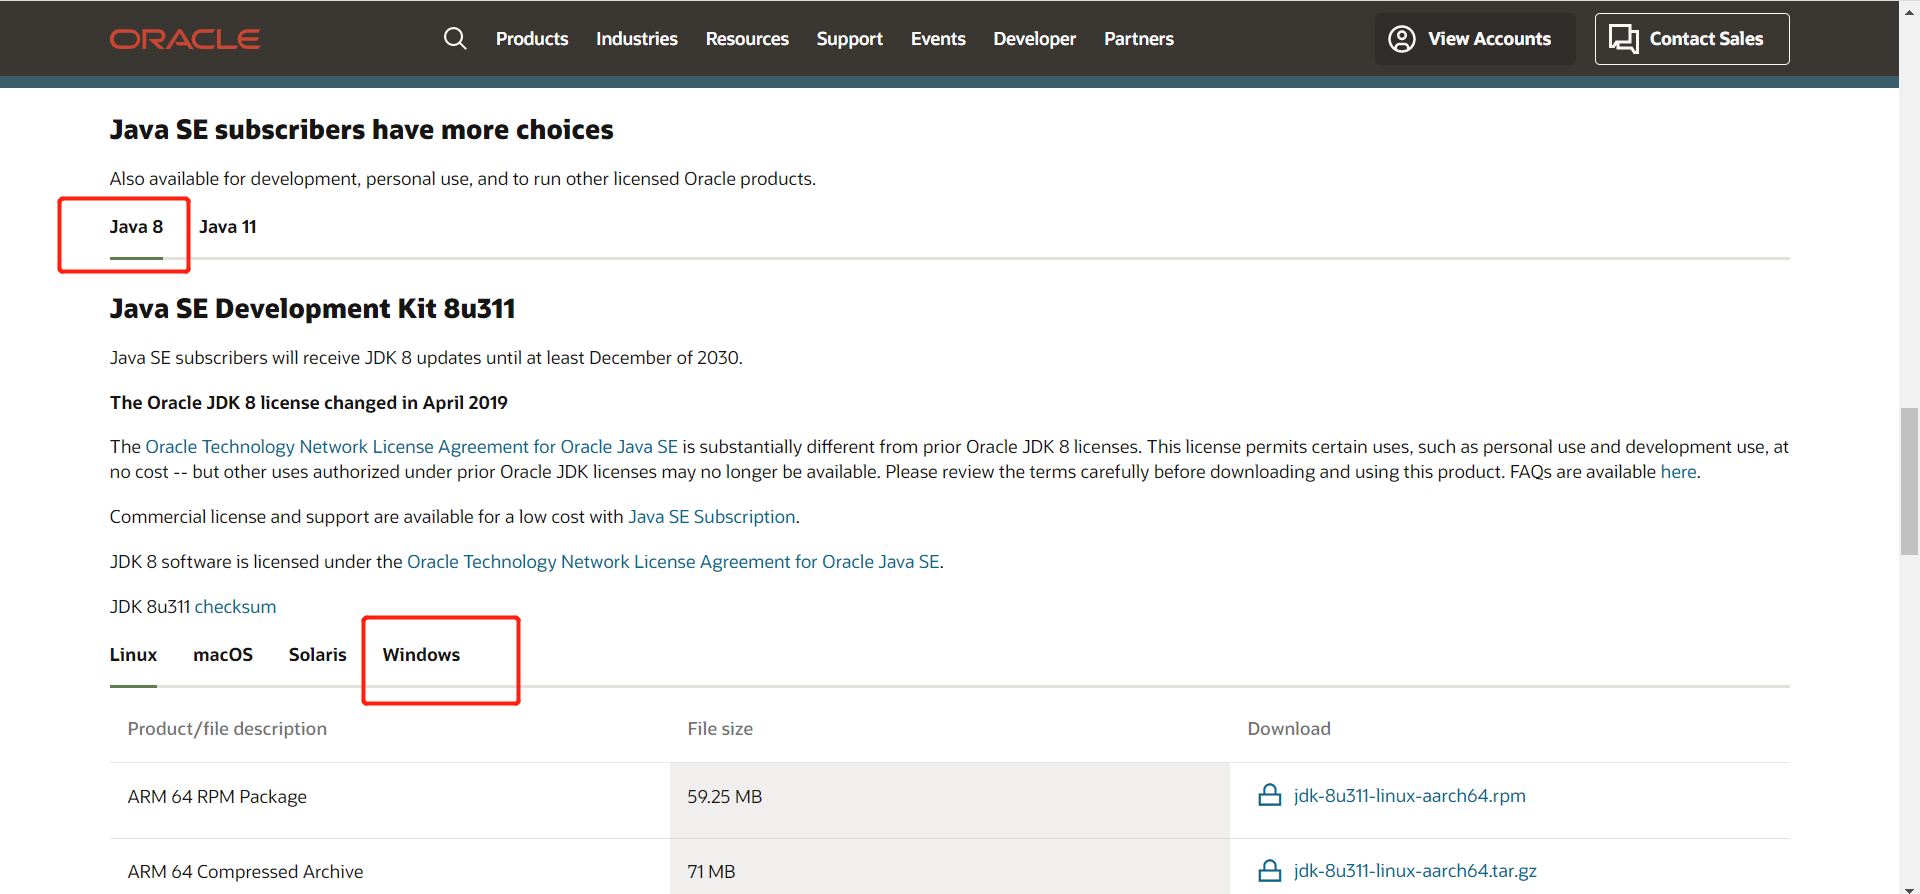
Task: Select the Linux tab
Action: [x=133, y=655]
